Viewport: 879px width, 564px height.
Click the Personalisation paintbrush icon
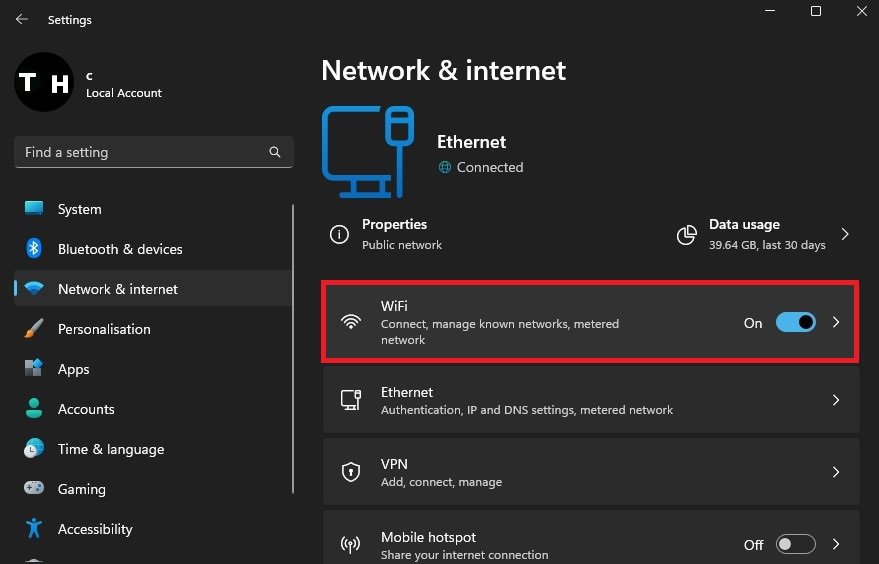[x=33, y=329]
